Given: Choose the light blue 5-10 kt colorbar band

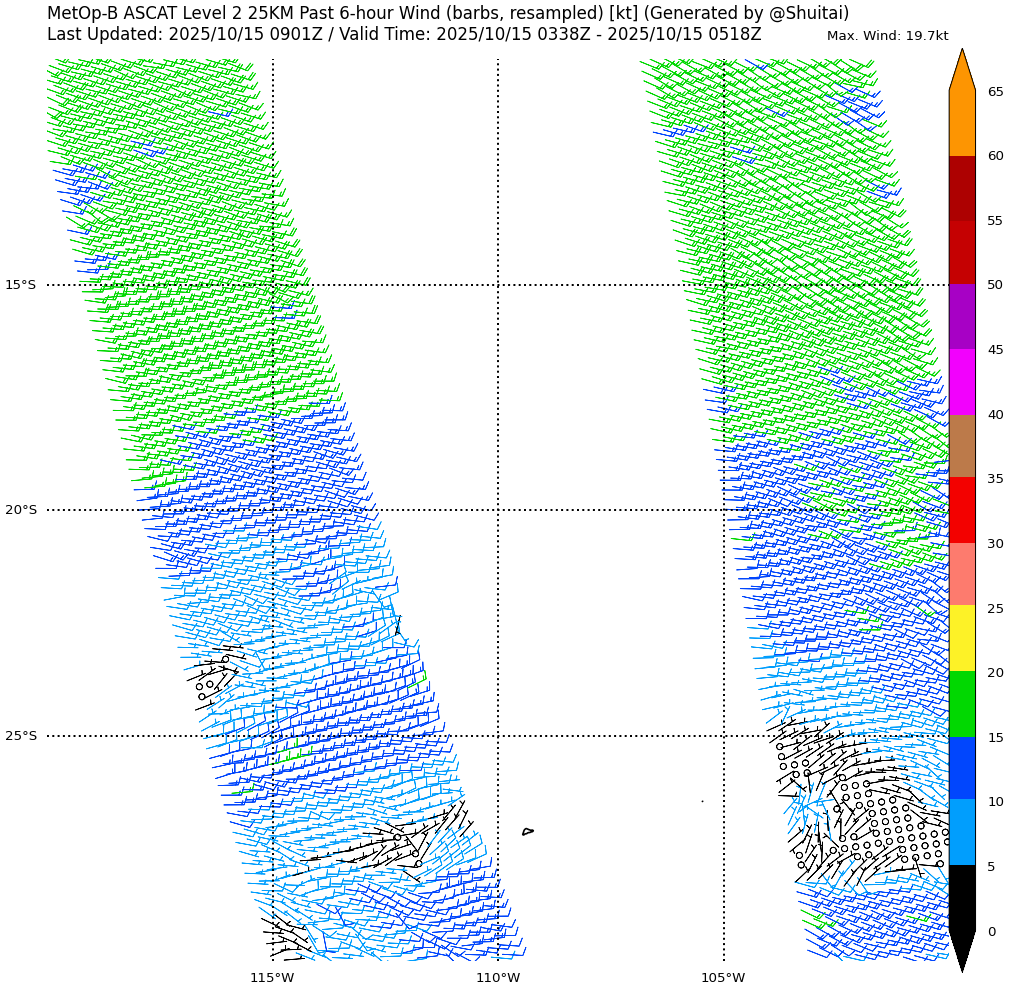Looking at the screenshot, I should pos(961,832).
